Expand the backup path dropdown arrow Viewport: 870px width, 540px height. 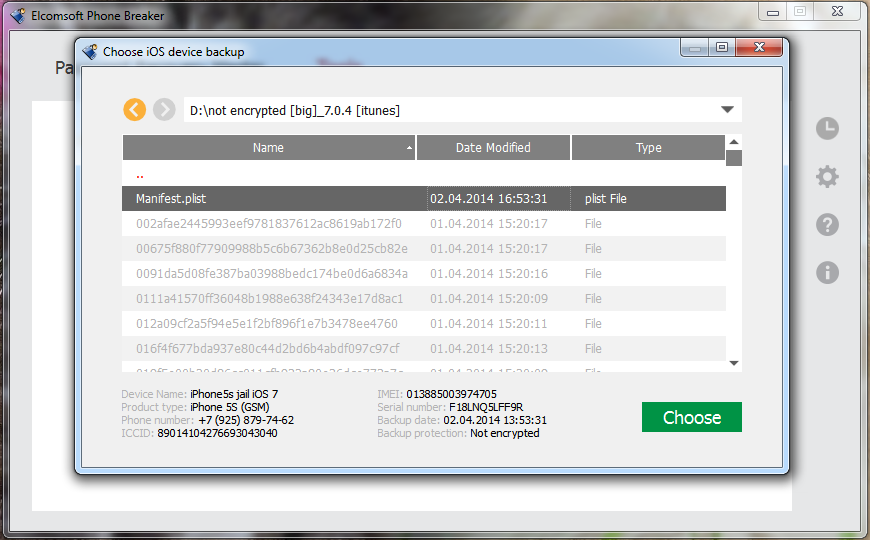pos(727,110)
